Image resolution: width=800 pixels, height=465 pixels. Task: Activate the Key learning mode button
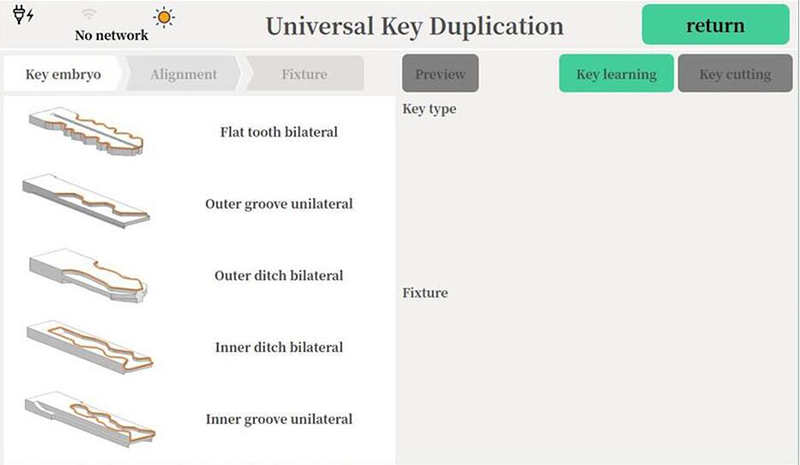[x=616, y=74]
